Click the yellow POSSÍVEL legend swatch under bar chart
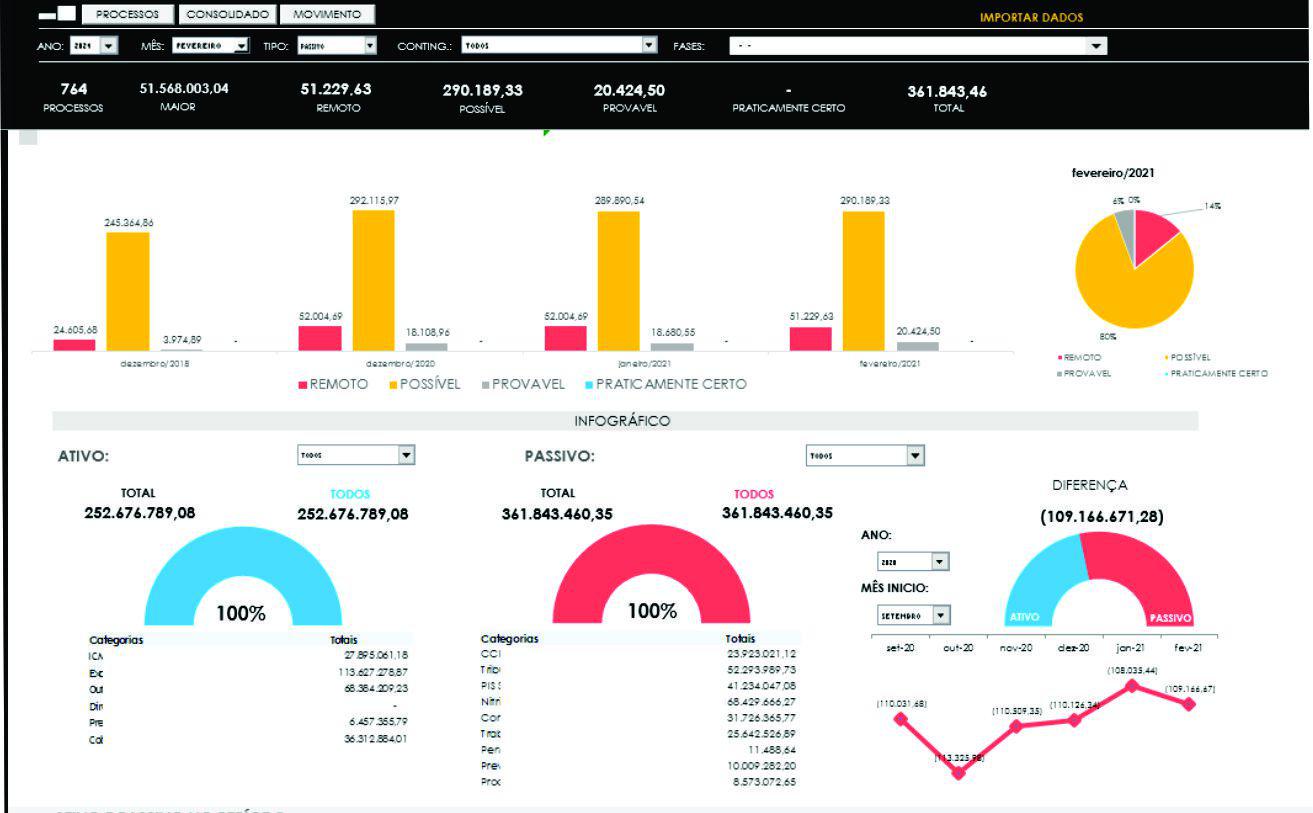Screen dimensions: 1313x813 click(x=392, y=385)
